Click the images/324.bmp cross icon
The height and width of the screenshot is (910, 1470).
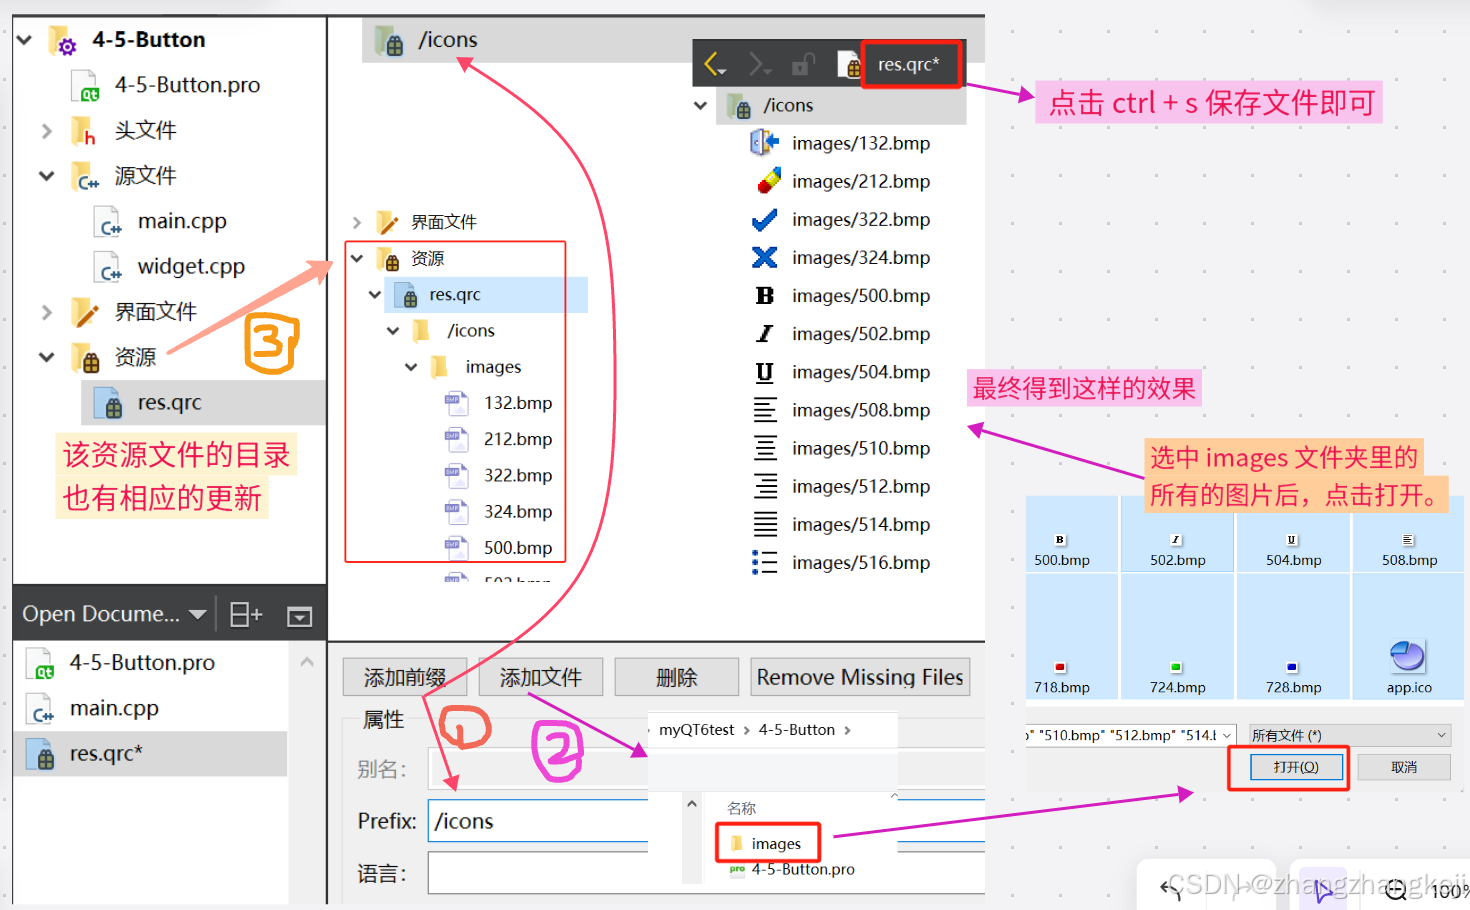coord(765,257)
